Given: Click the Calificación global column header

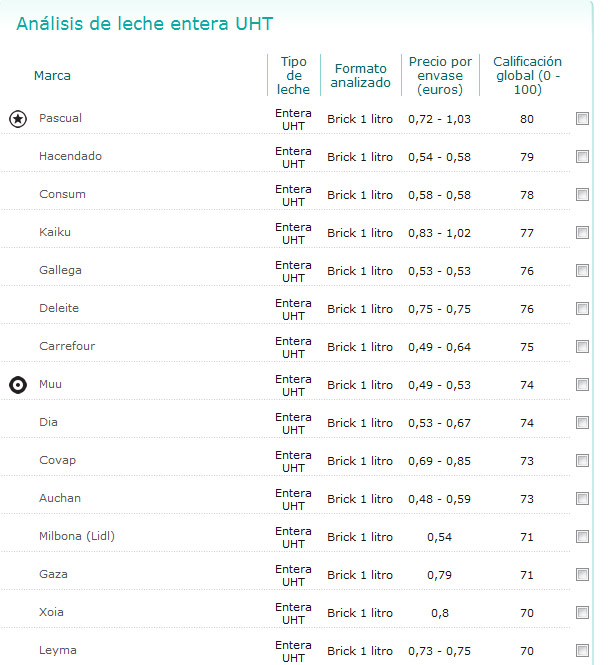Looking at the screenshot, I should tap(527, 76).
